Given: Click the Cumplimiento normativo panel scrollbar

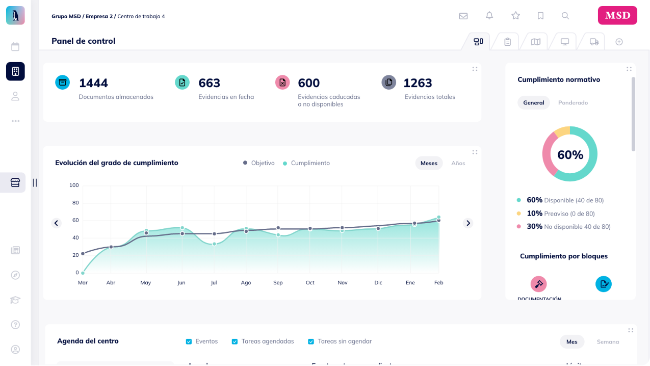Looking at the screenshot, I should tap(633, 114).
